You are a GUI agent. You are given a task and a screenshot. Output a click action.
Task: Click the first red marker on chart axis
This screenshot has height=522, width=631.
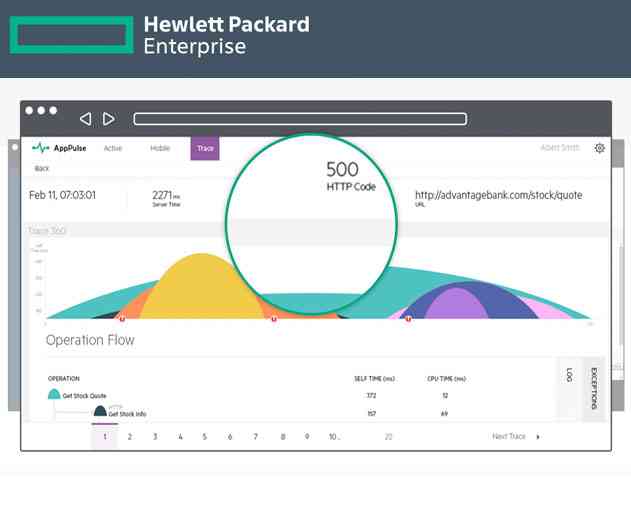click(122, 319)
